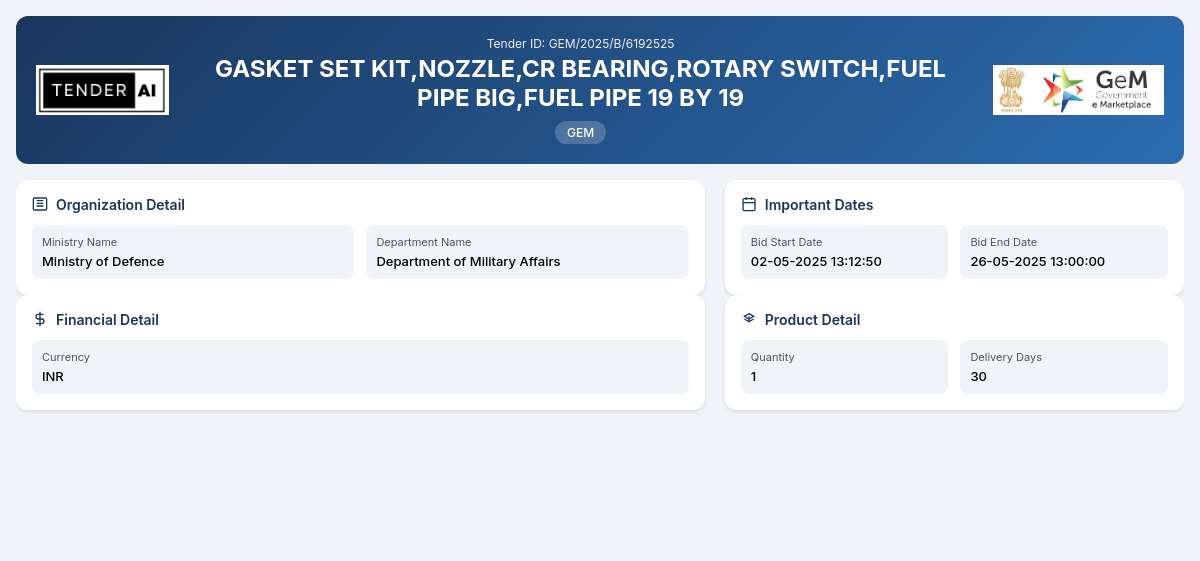
Task: Click the Organization Detail list icon
Action: [x=40, y=204]
